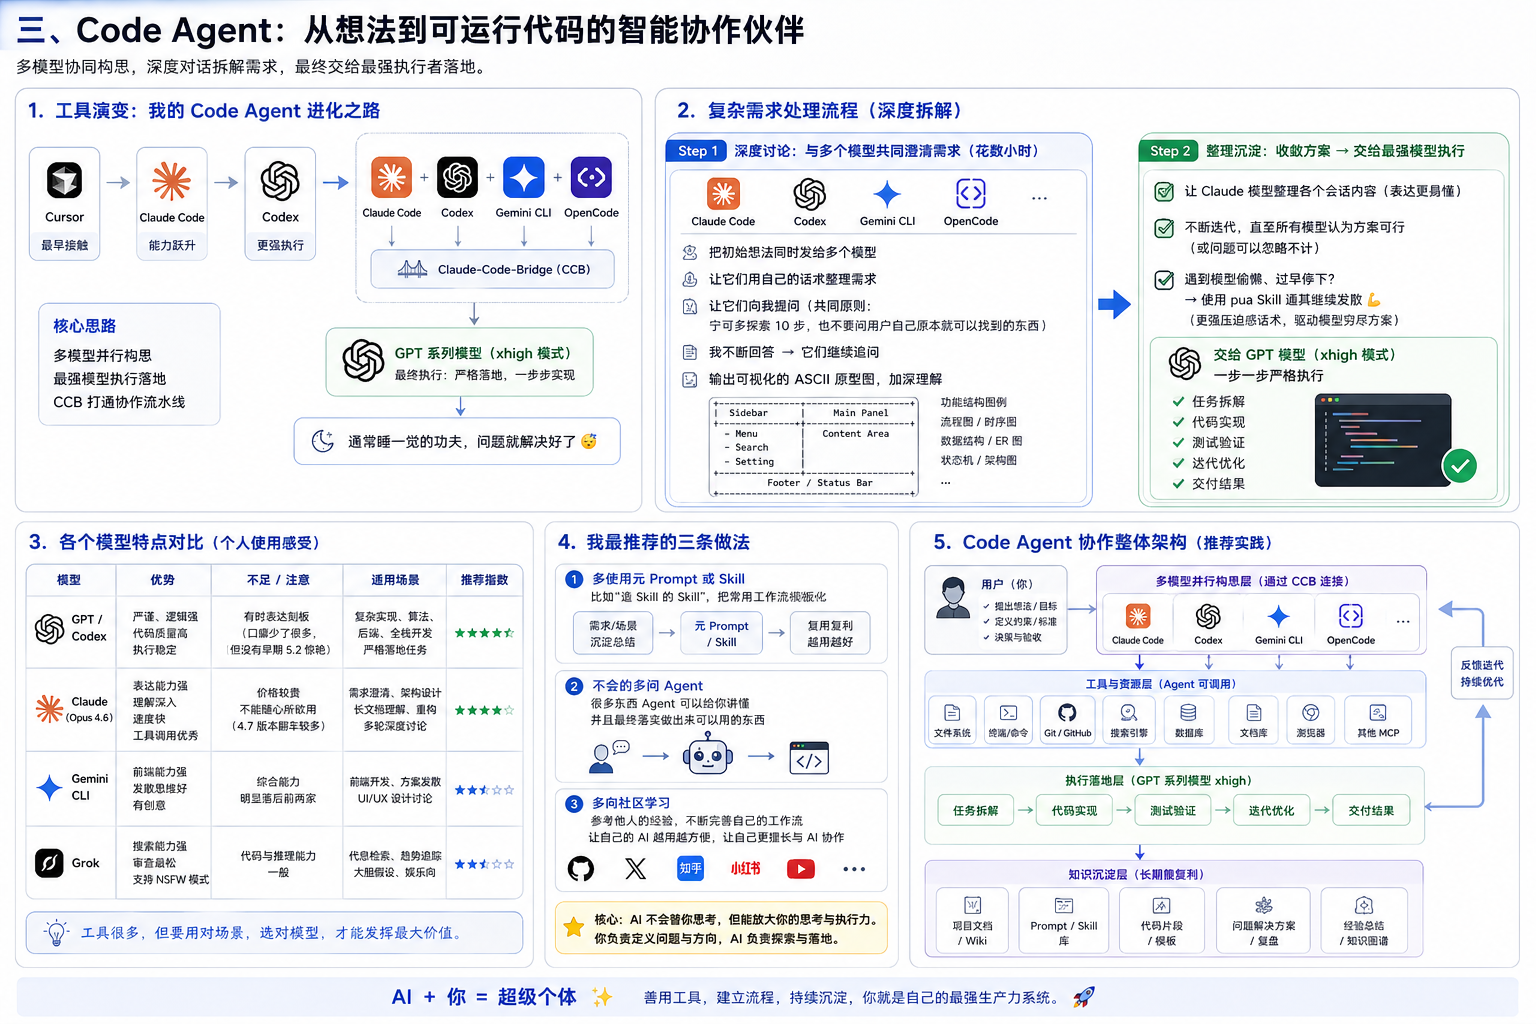Click the Claude (Opus 4.6) logo in table

(x=49, y=709)
